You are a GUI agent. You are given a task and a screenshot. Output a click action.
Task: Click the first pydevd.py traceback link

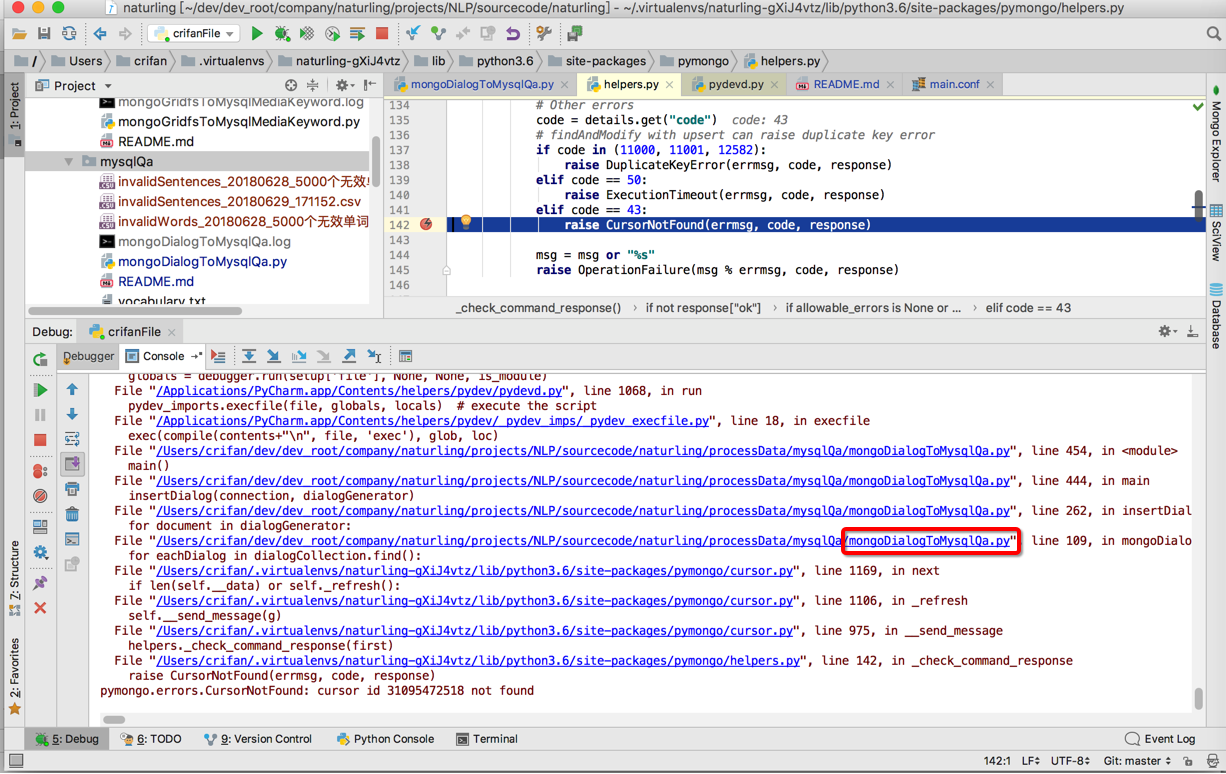click(x=360, y=391)
